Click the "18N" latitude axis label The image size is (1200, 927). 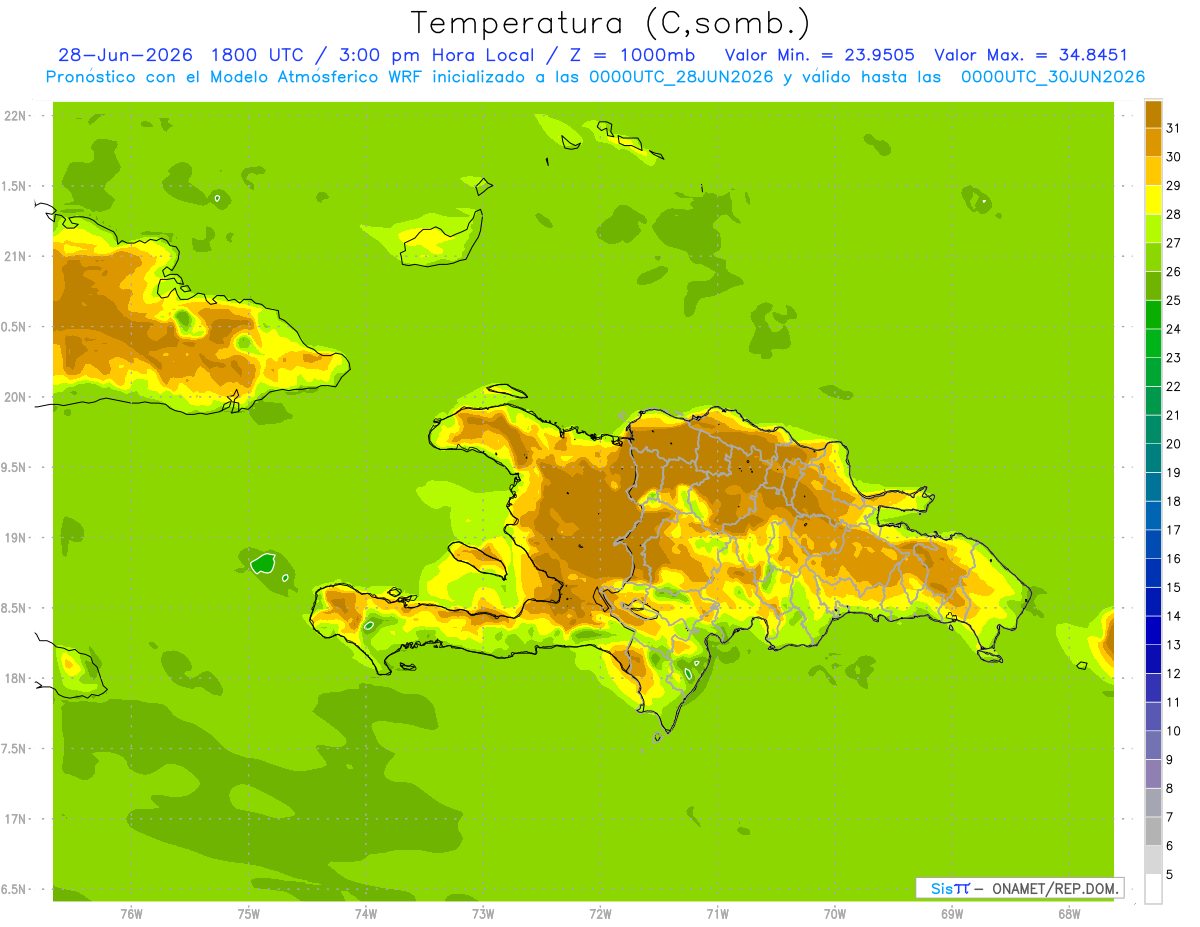(15, 678)
